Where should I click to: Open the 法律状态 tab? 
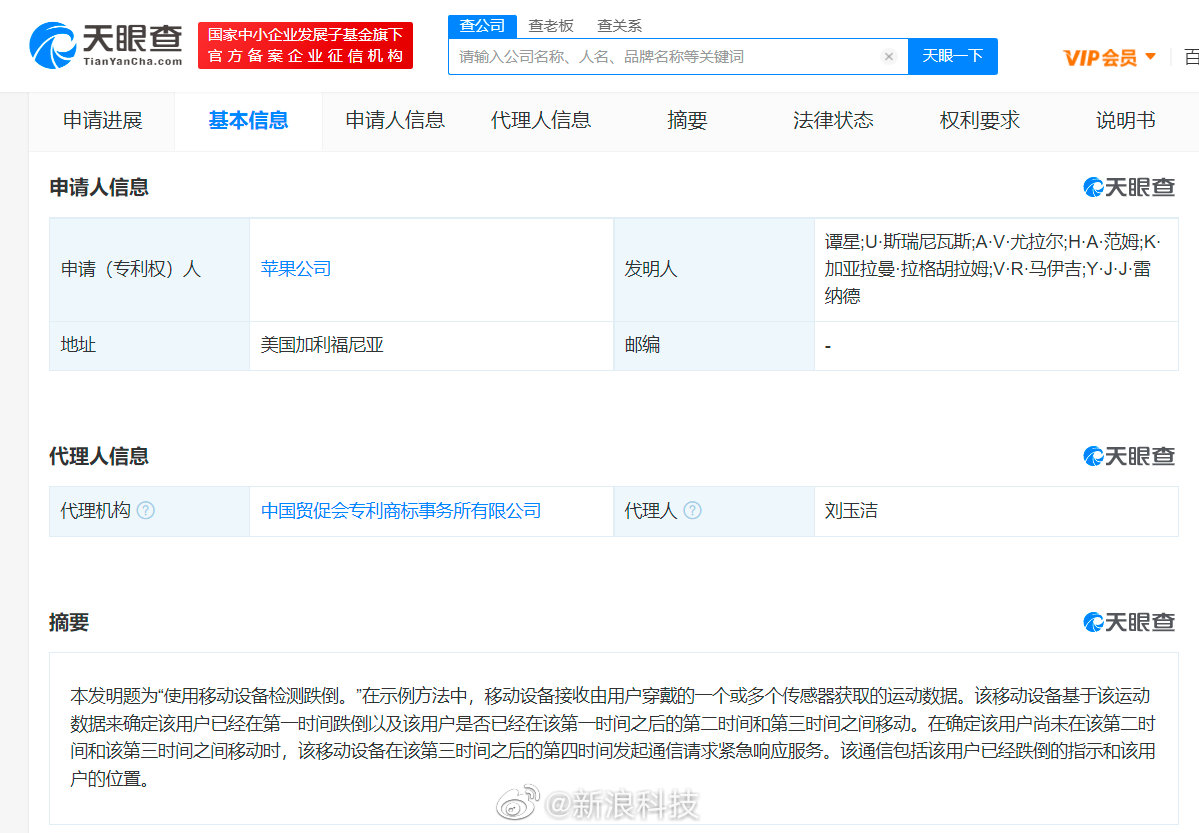(x=833, y=121)
